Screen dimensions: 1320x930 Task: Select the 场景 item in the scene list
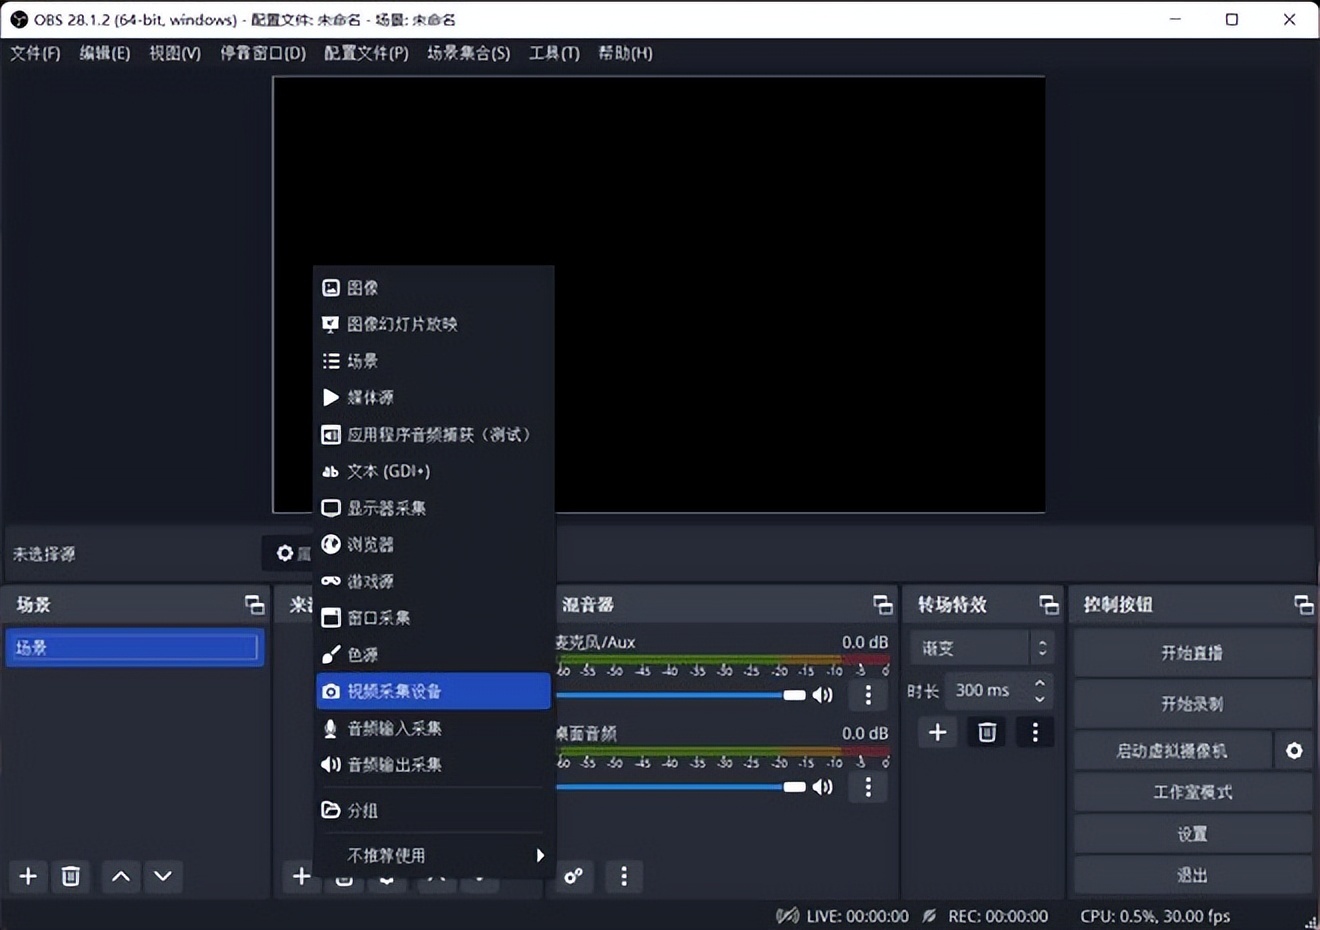click(x=134, y=647)
